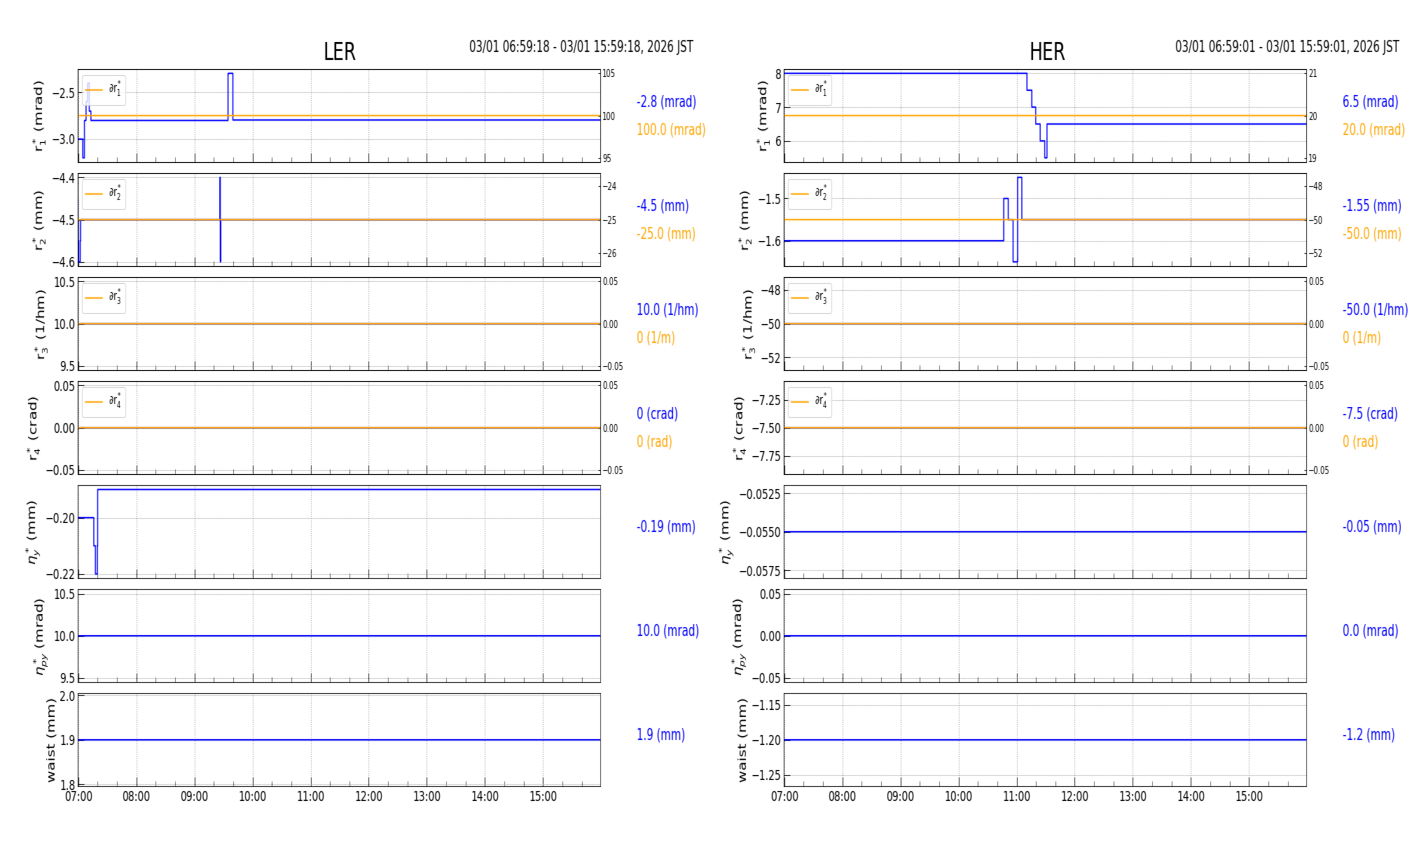Image resolution: width=1412 pixels, height=864 pixels.
Task: Click the -0.19 (mm) dispersion value in LER
Action: coord(666,527)
